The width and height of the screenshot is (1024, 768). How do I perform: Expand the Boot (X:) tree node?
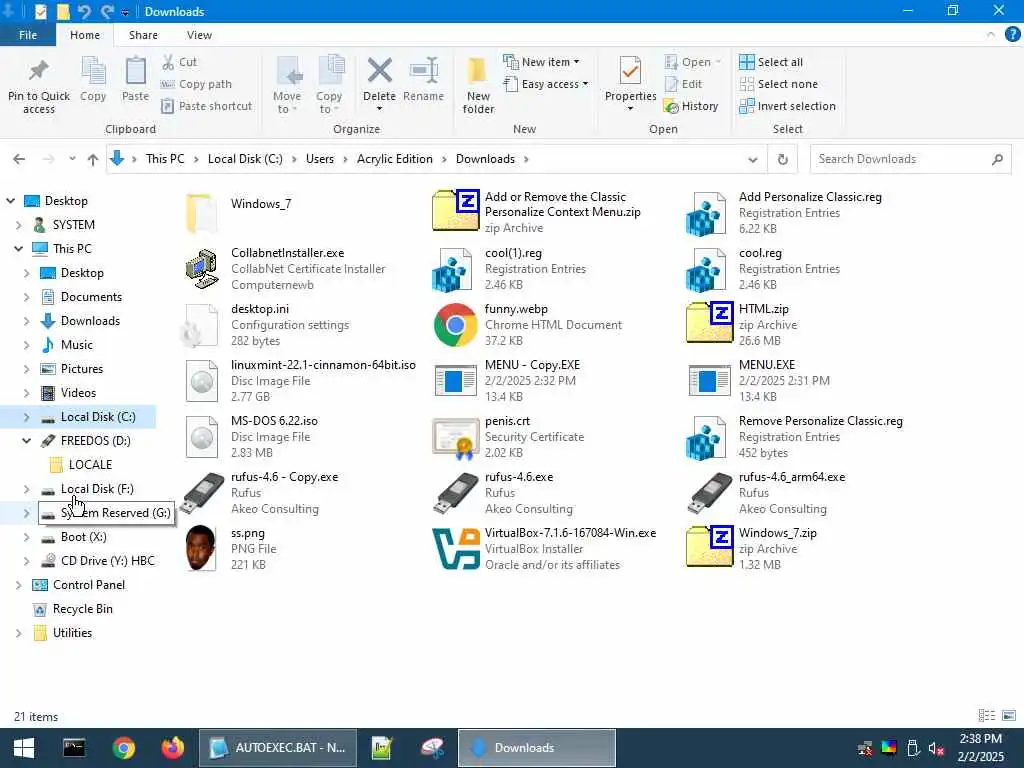click(26, 537)
